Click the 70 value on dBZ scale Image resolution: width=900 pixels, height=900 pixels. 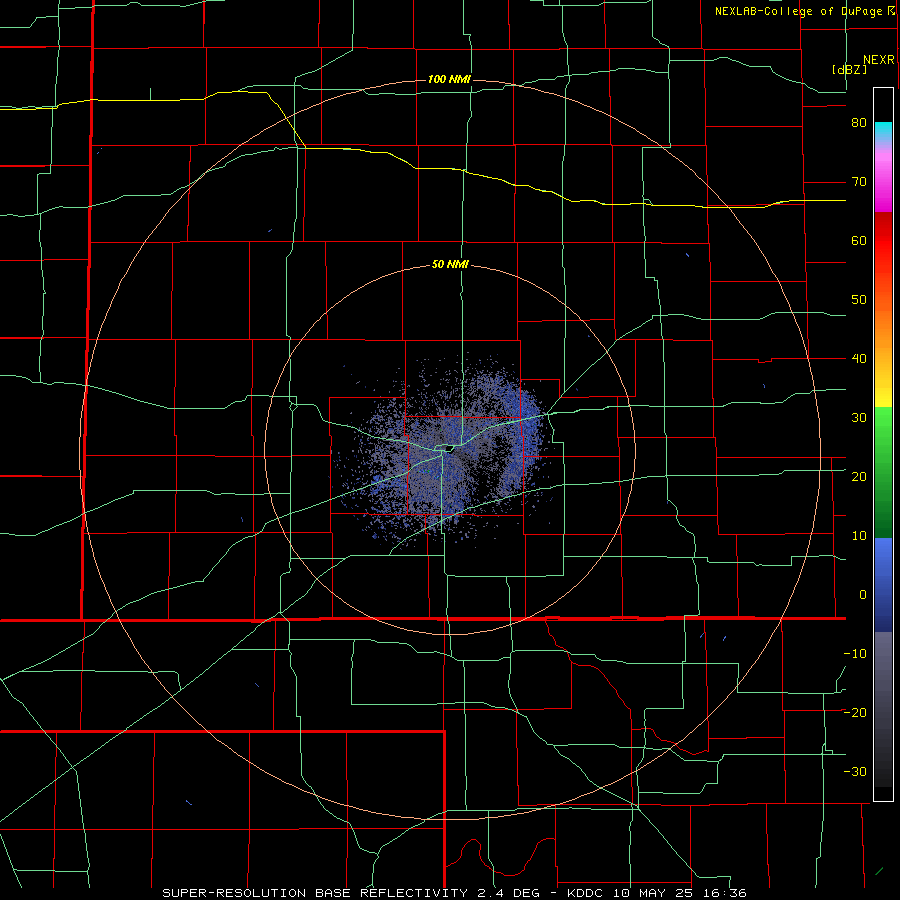[x=859, y=182]
